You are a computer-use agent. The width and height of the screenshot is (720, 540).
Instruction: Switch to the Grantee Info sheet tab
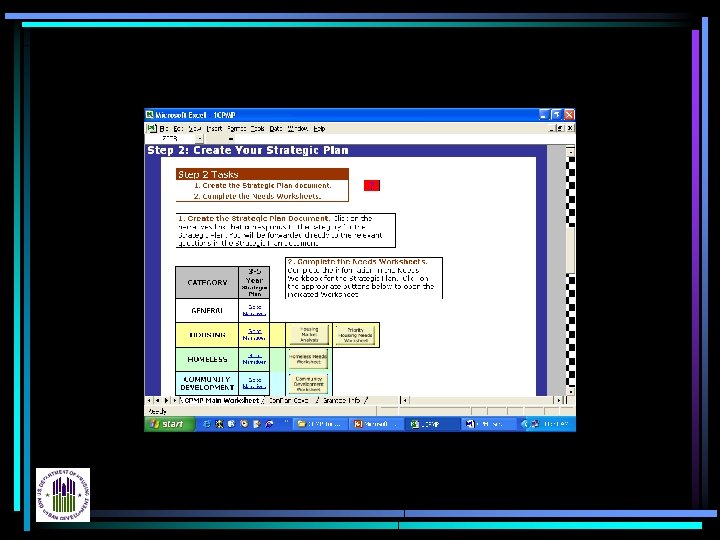342,400
